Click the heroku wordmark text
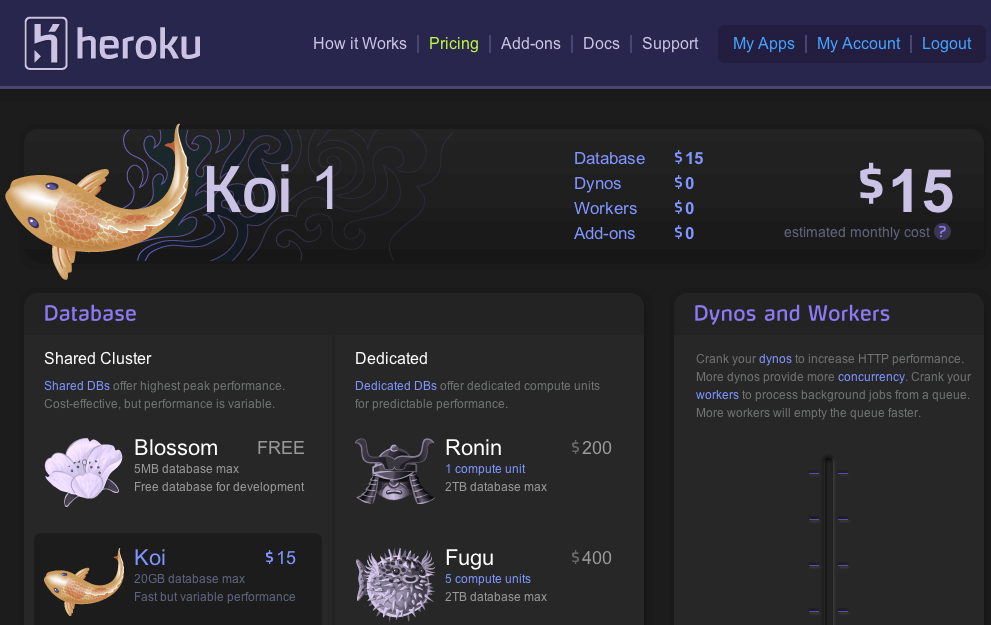 138,44
